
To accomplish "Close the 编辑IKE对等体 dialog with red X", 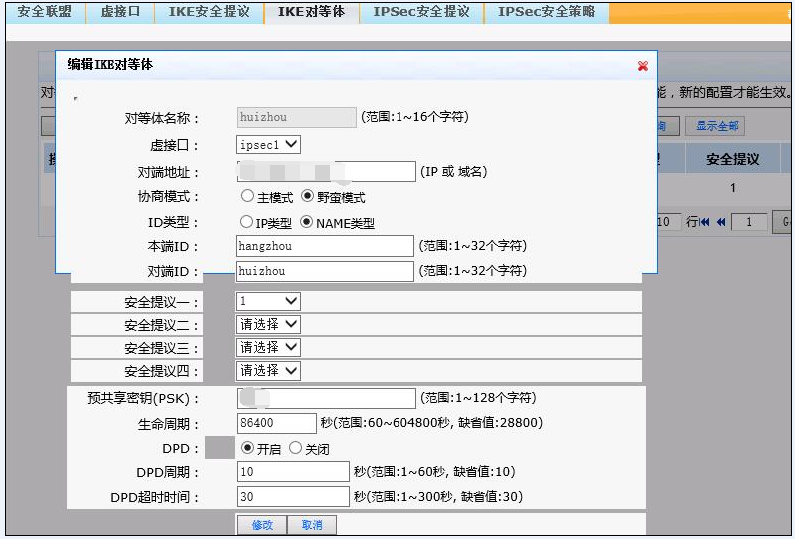I will point(643,66).
